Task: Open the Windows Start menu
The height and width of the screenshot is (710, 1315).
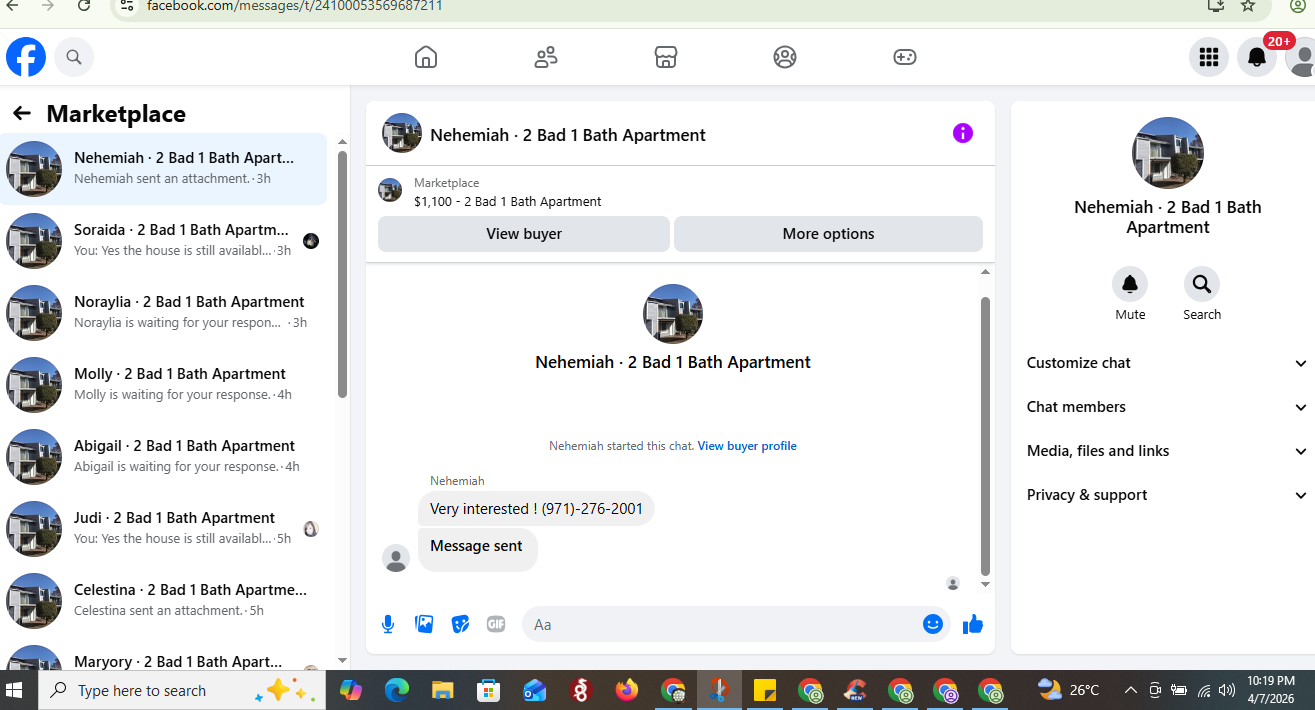Action: 15,690
